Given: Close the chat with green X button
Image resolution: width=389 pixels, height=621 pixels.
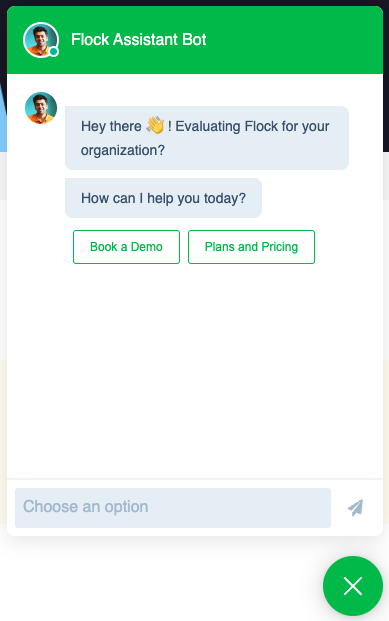Looking at the screenshot, I should coord(353,586).
